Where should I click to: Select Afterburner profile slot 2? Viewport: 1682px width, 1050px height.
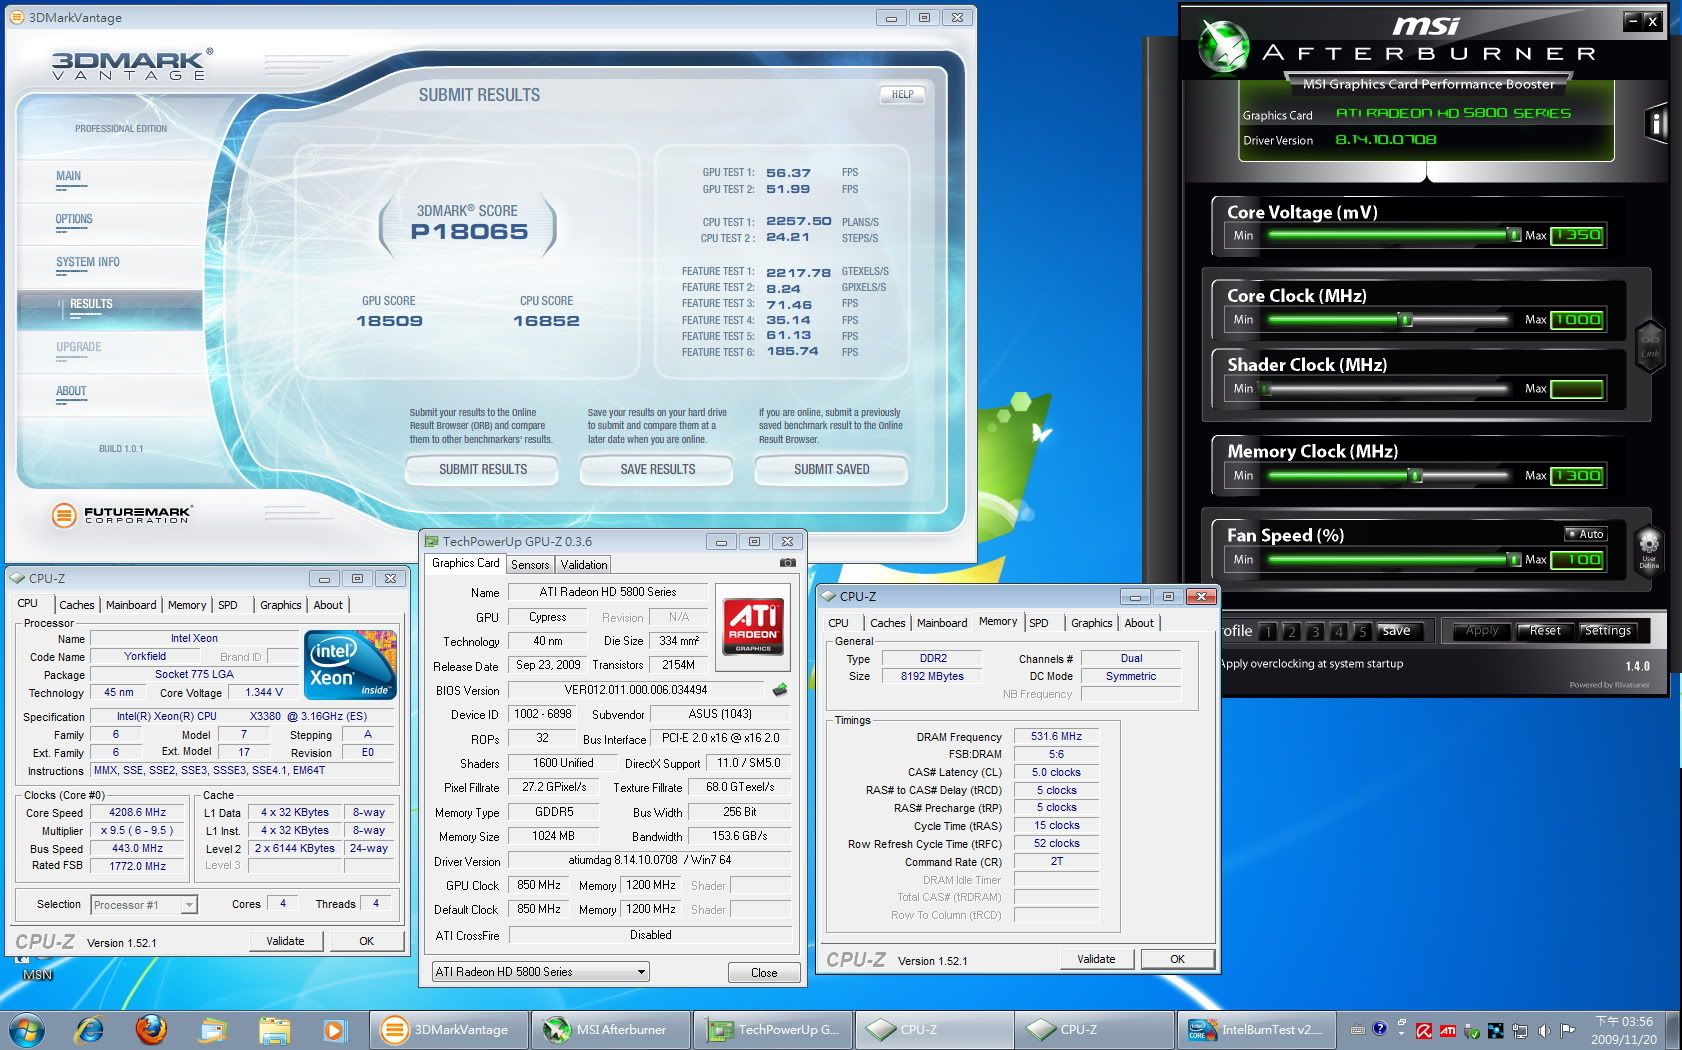coord(1292,631)
